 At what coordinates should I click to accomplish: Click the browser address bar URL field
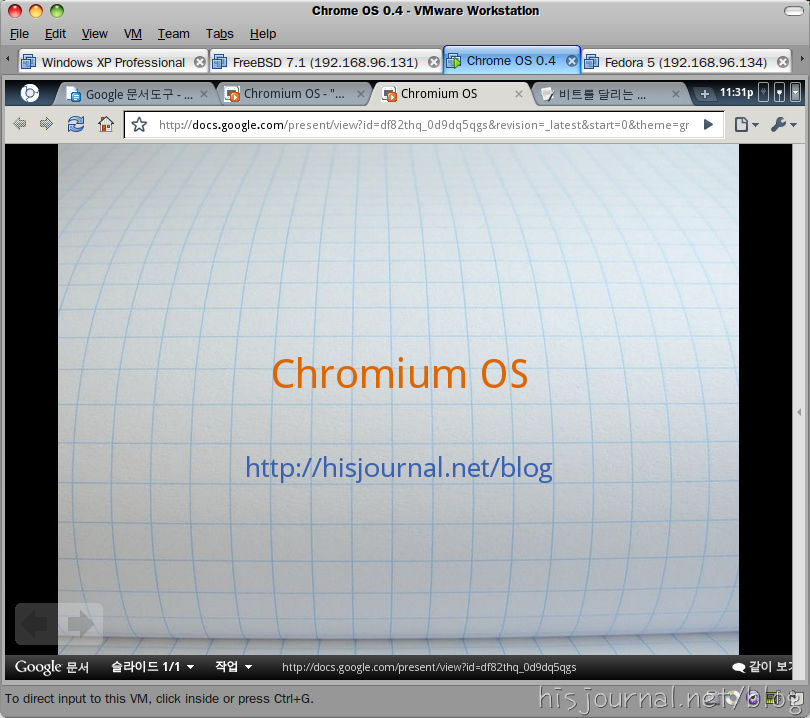coord(424,125)
